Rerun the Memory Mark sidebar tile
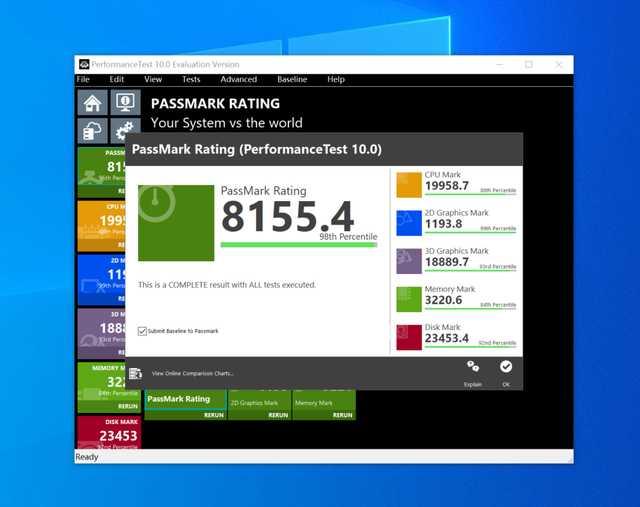Viewport: 640px width, 507px height. [128, 407]
